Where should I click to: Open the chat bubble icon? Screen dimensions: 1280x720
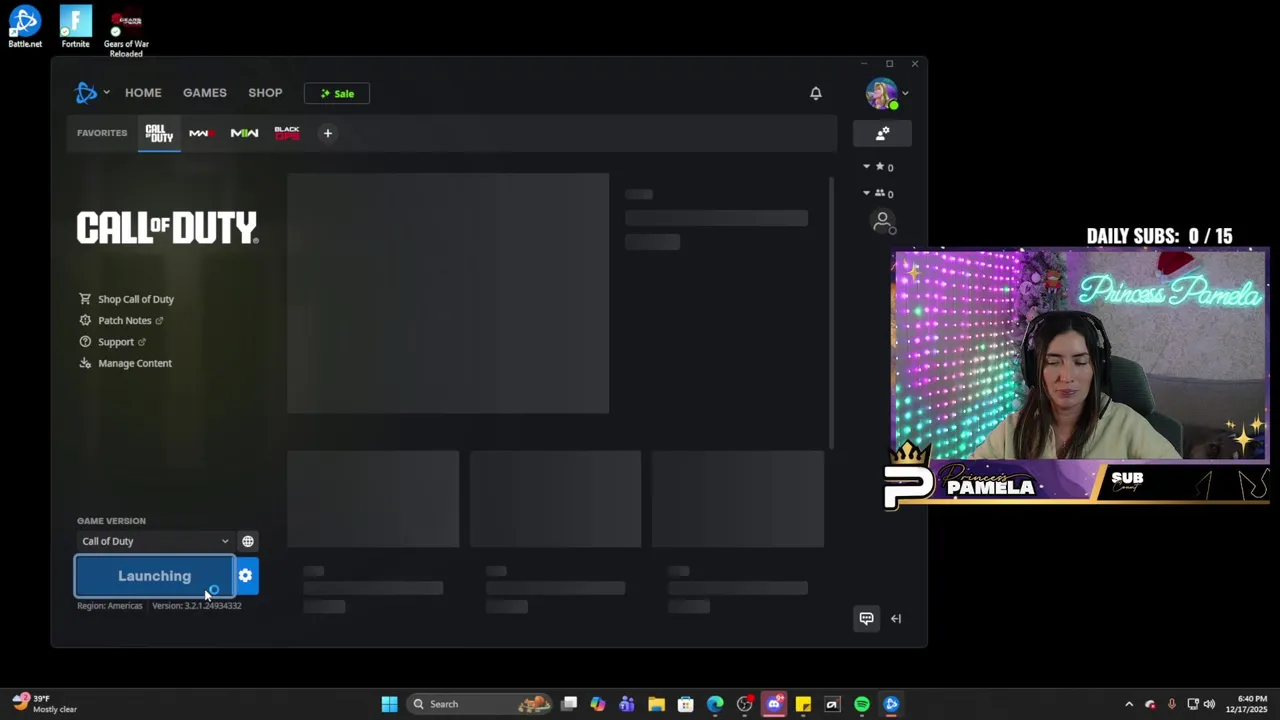tap(866, 618)
